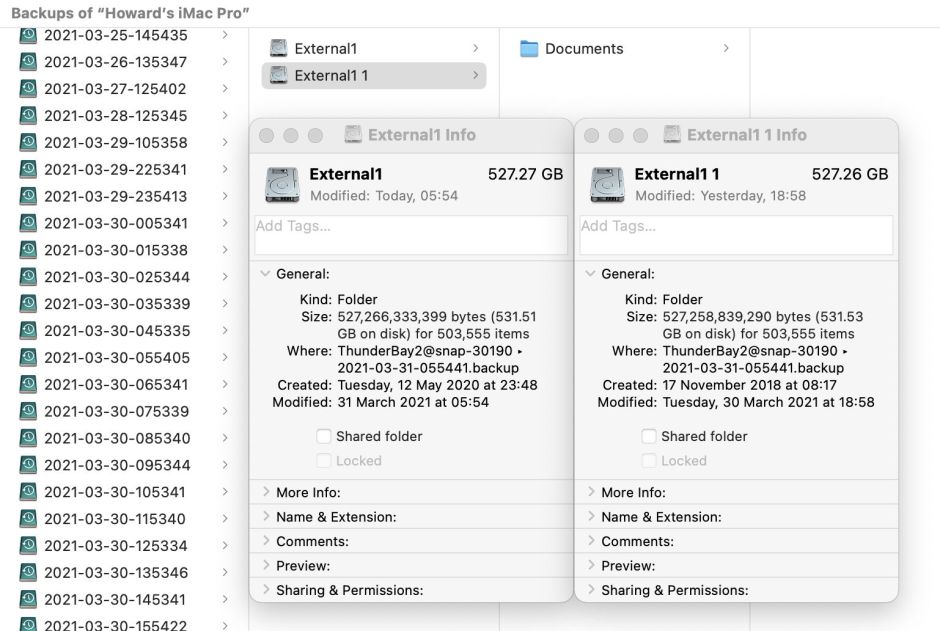Enable Shared folder in External1 1 Info
Image resolution: width=940 pixels, height=631 pixels.
(x=649, y=436)
